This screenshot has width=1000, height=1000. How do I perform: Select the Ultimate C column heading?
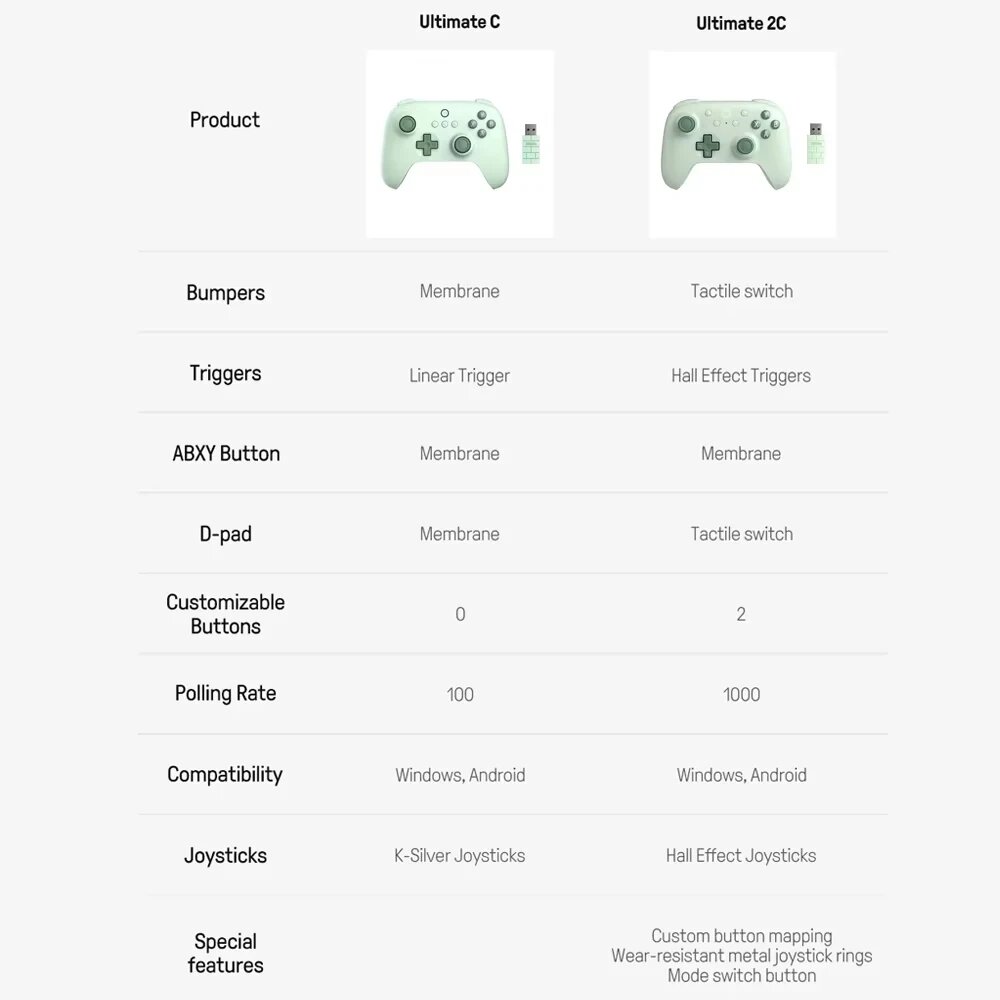[459, 21]
